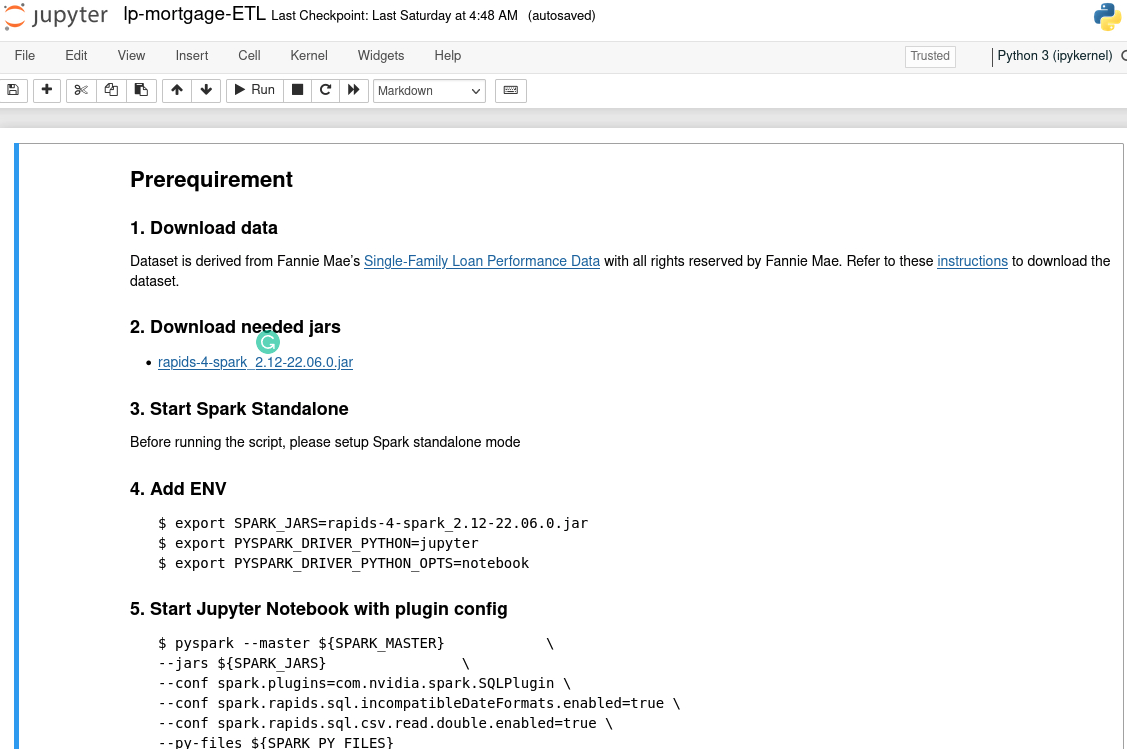
Task: Click the save and checkpoint icon
Action: point(13,90)
